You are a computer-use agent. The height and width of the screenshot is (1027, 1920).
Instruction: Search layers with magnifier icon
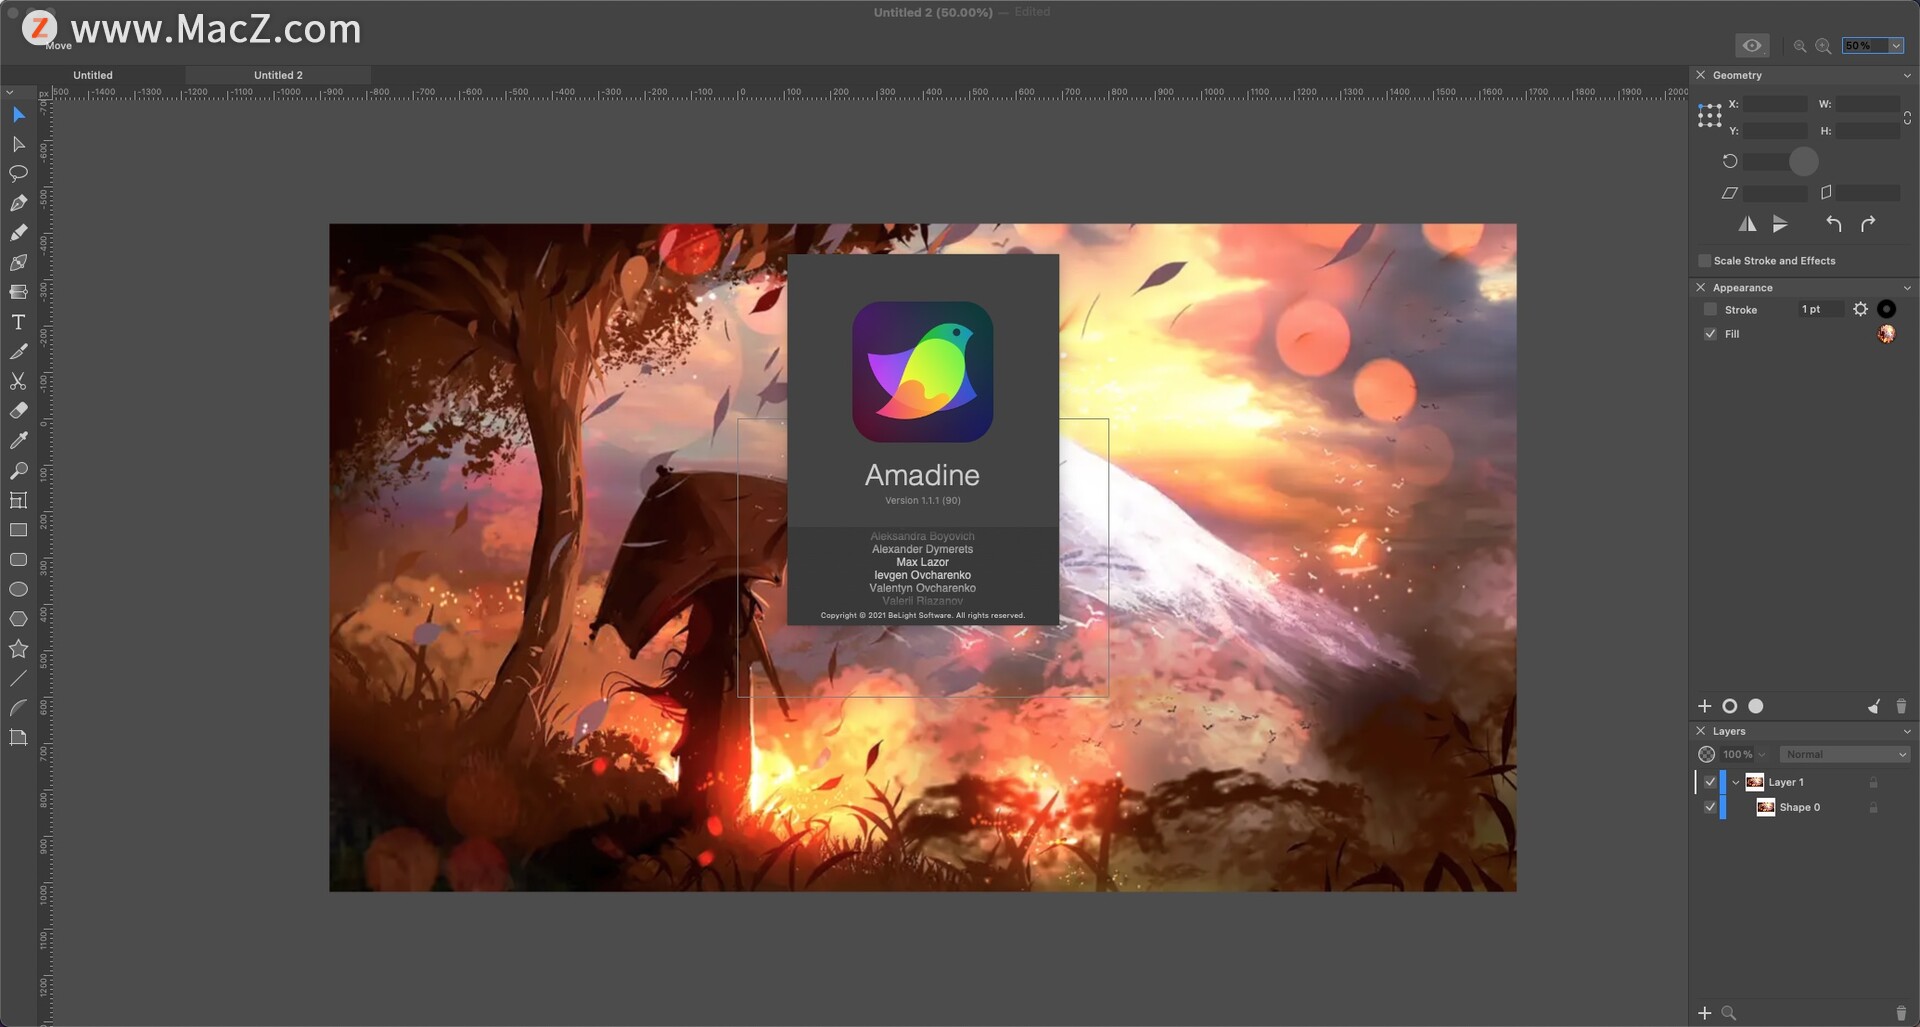click(1729, 1013)
